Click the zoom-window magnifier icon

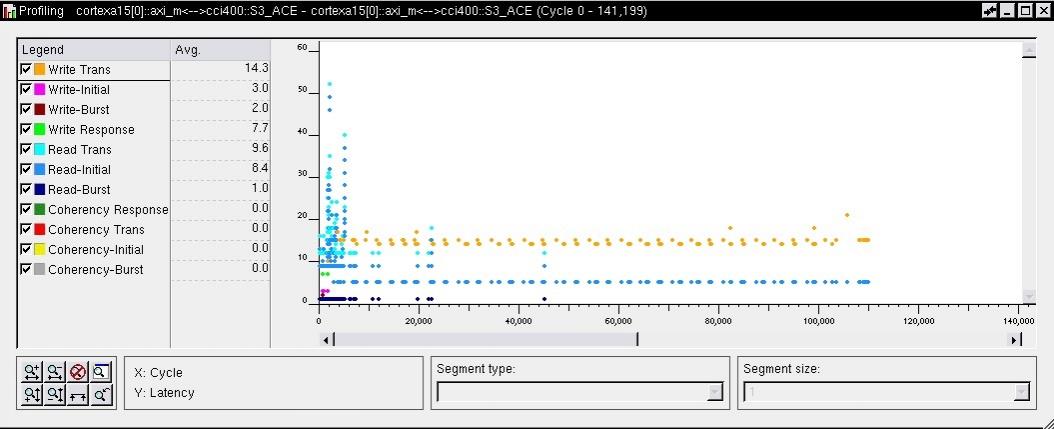point(101,371)
